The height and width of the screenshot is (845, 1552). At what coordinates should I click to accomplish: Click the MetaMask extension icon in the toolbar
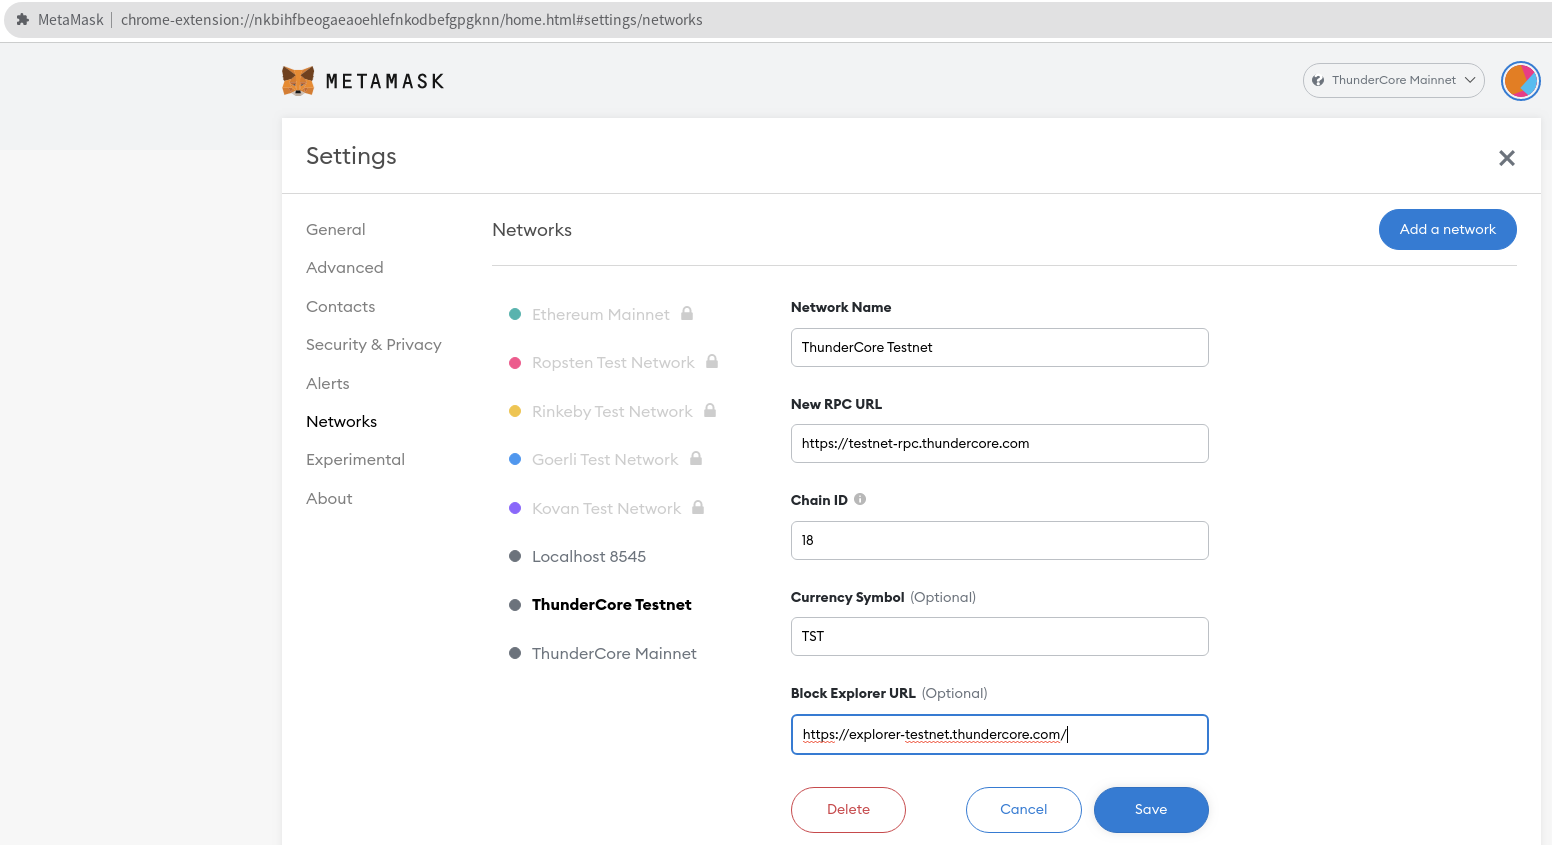22,19
